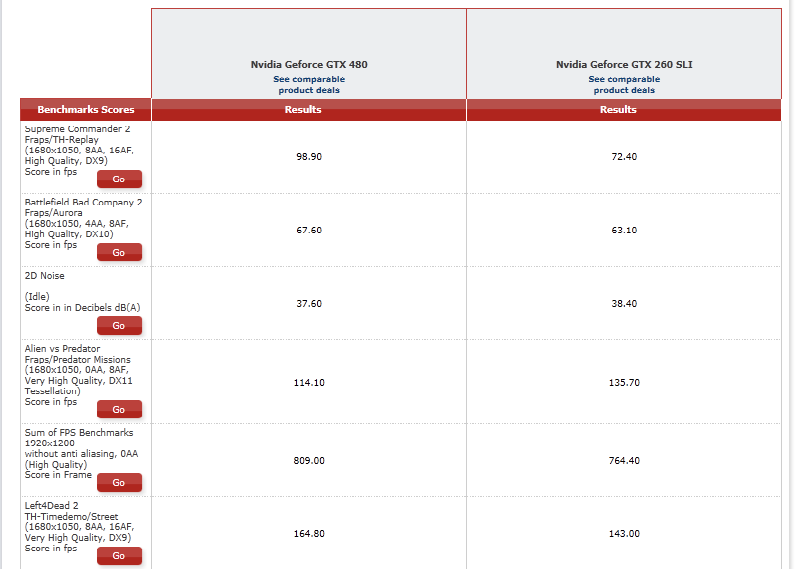
Task: Click Go button for Supreme Commander 2 benchmark
Action: pos(119,179)
